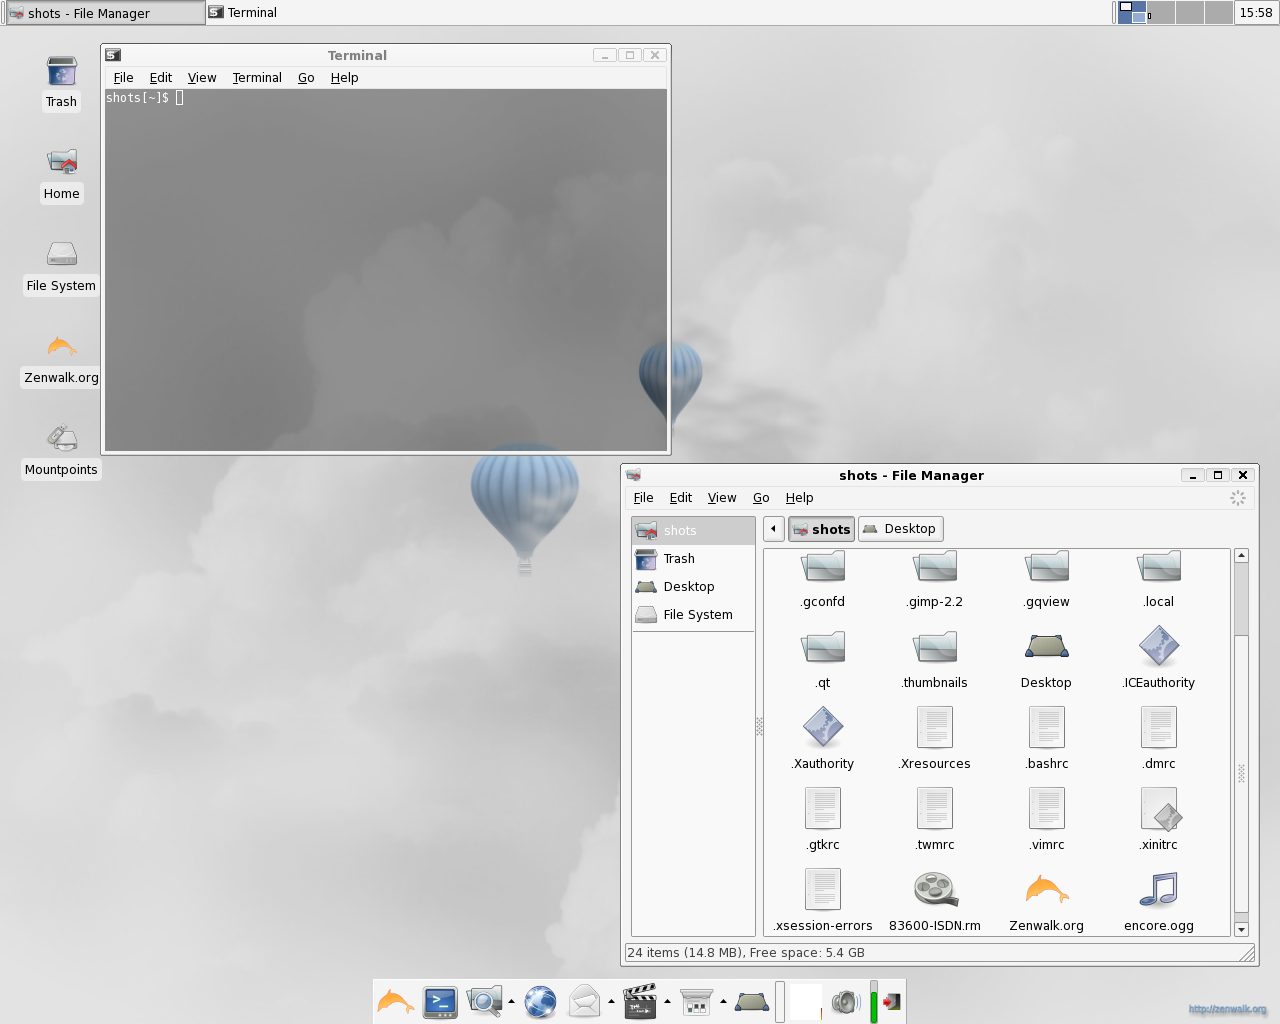Image resolution: width=1280 pixels, height=1024 pixels.
Task: Open the .gqview folder
Action: click(x=1047, y=567)
